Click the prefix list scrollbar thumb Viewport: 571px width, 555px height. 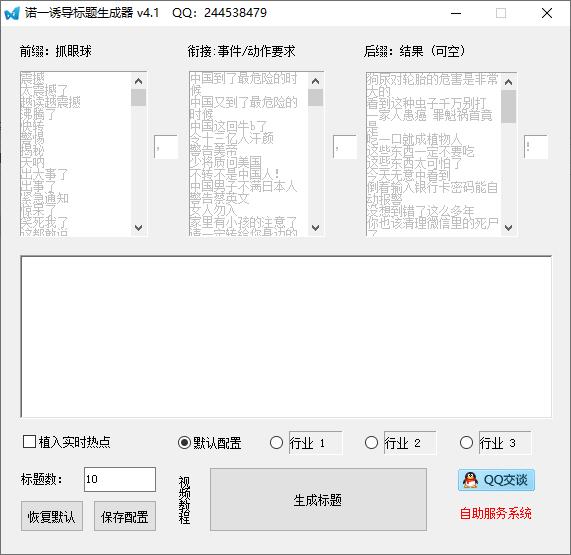click(138, 98)
